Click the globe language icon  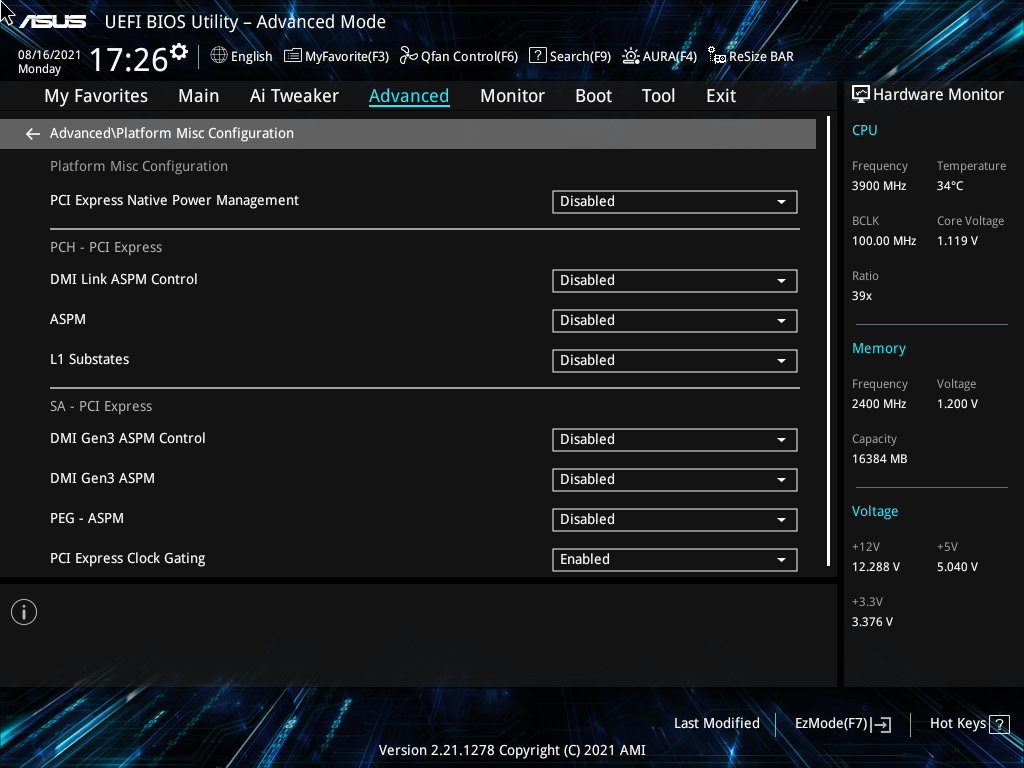click(219, 56)
